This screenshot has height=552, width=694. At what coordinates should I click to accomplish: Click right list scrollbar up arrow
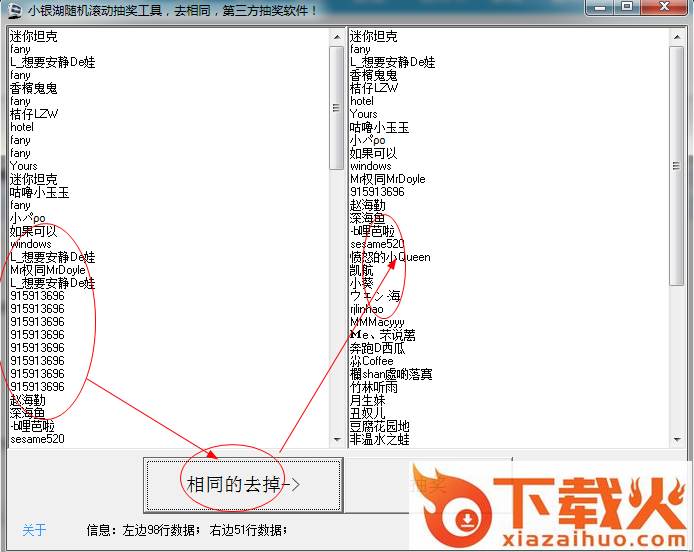pyautogui.click(x=677, y=36)
